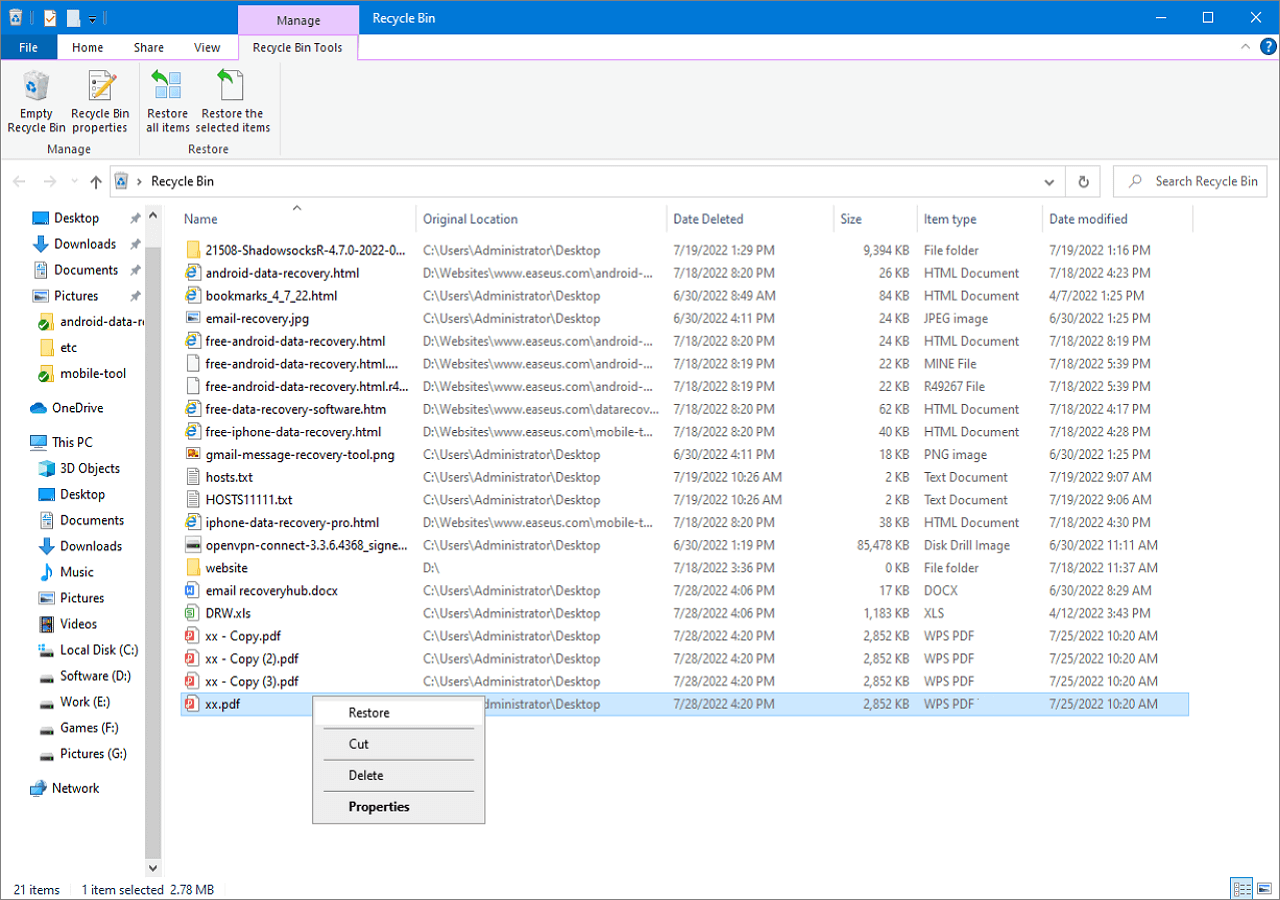Image resolution: width=1280 pixels, height=900 pixels.
Task: Open the recent locations dropdown arrow
Action: [74, 182]
